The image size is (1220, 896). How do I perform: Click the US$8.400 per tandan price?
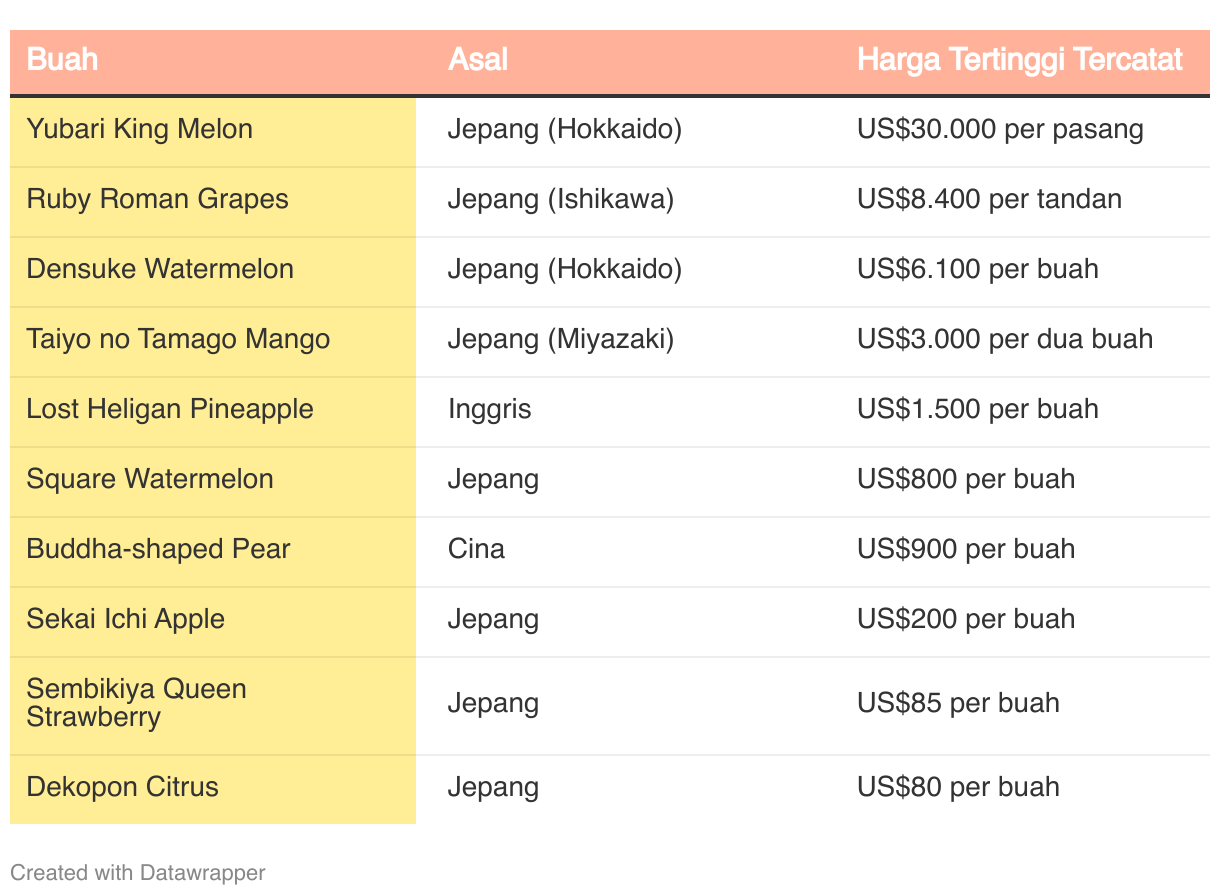click(x=989, y=200)
